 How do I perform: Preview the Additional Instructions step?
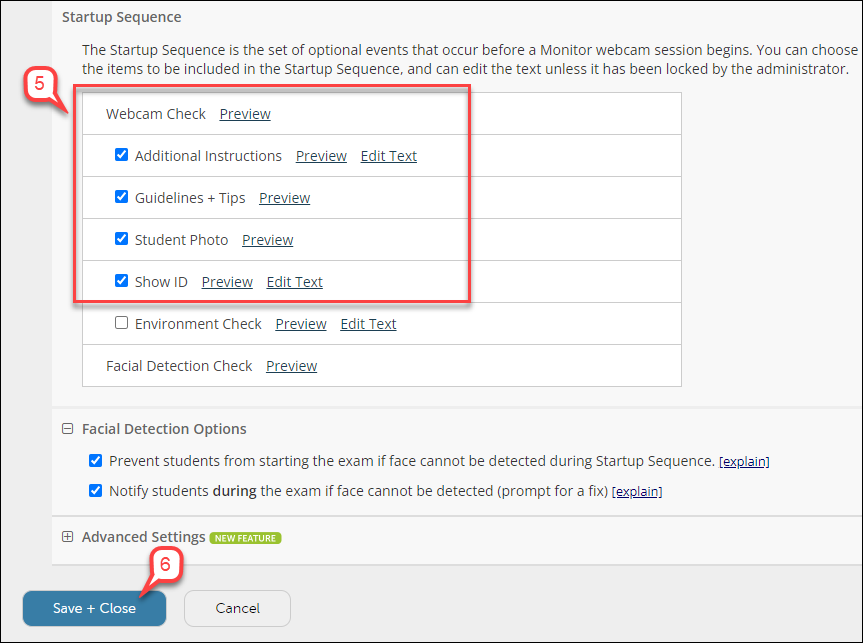tap(321, 156)
